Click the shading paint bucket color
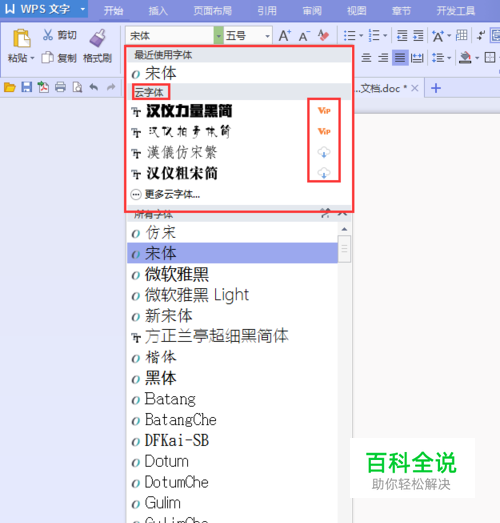 (465, 58)
